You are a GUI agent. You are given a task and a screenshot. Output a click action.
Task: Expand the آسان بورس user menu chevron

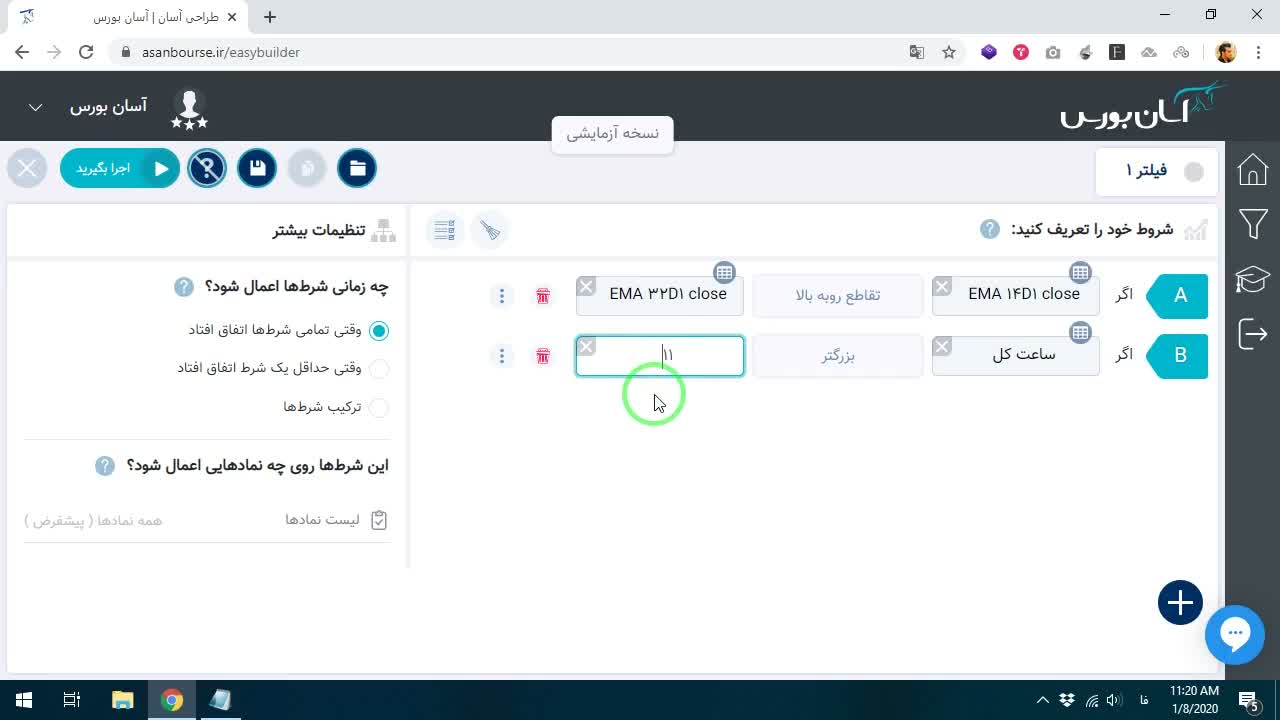(x=35, y=107)
